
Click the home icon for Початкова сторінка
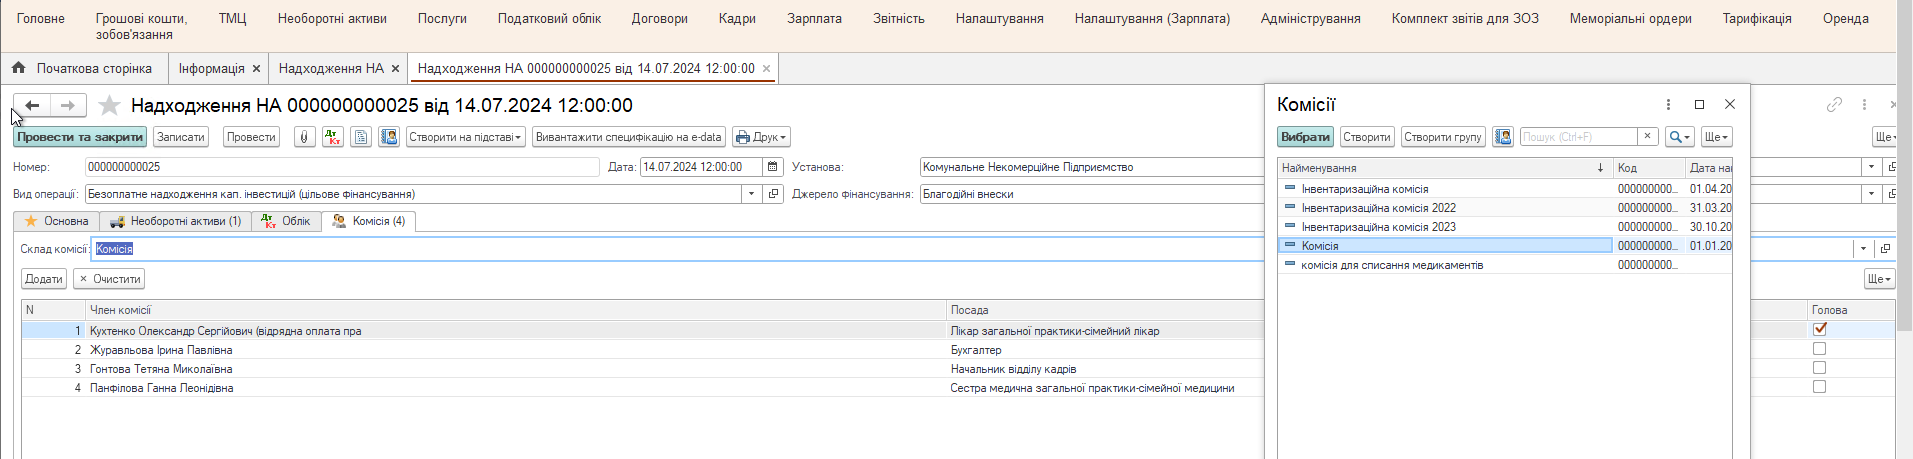18,68
